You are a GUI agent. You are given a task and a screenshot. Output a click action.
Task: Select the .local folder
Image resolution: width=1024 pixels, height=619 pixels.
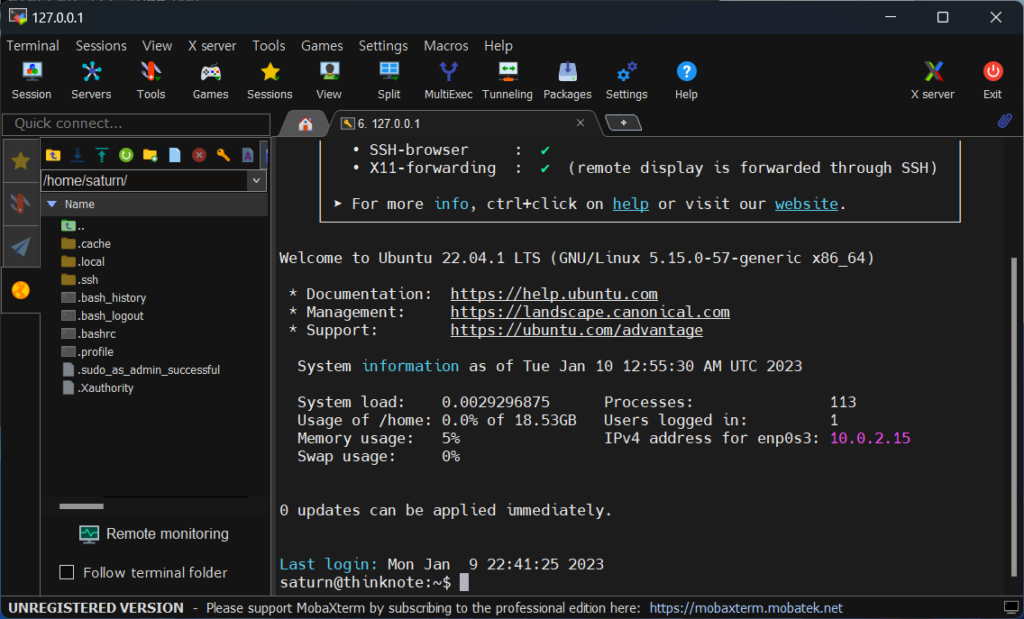[83, 262]
